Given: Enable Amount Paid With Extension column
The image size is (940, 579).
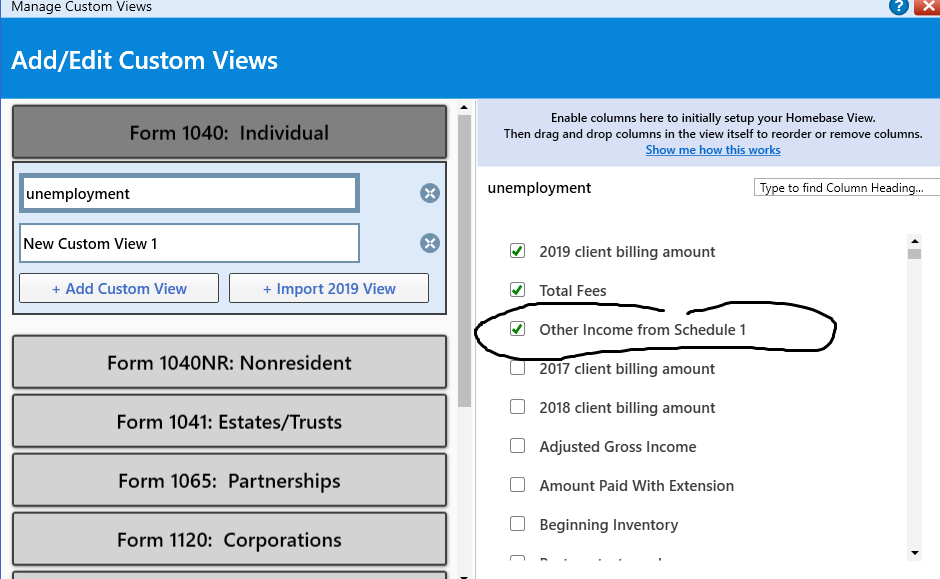Looking at the screenshot, I should 518,485.
